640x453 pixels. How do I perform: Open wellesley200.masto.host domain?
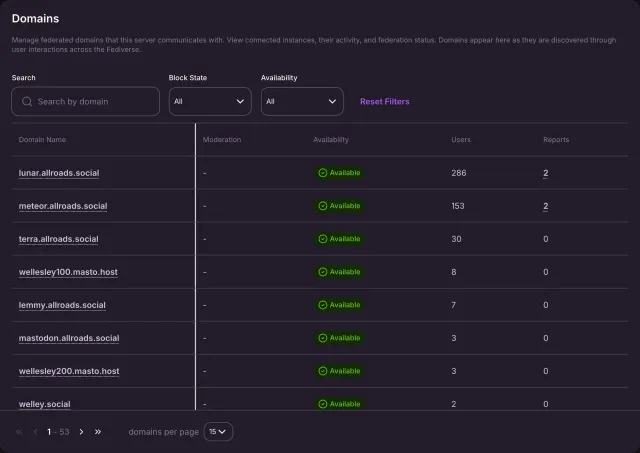point(69,371)
